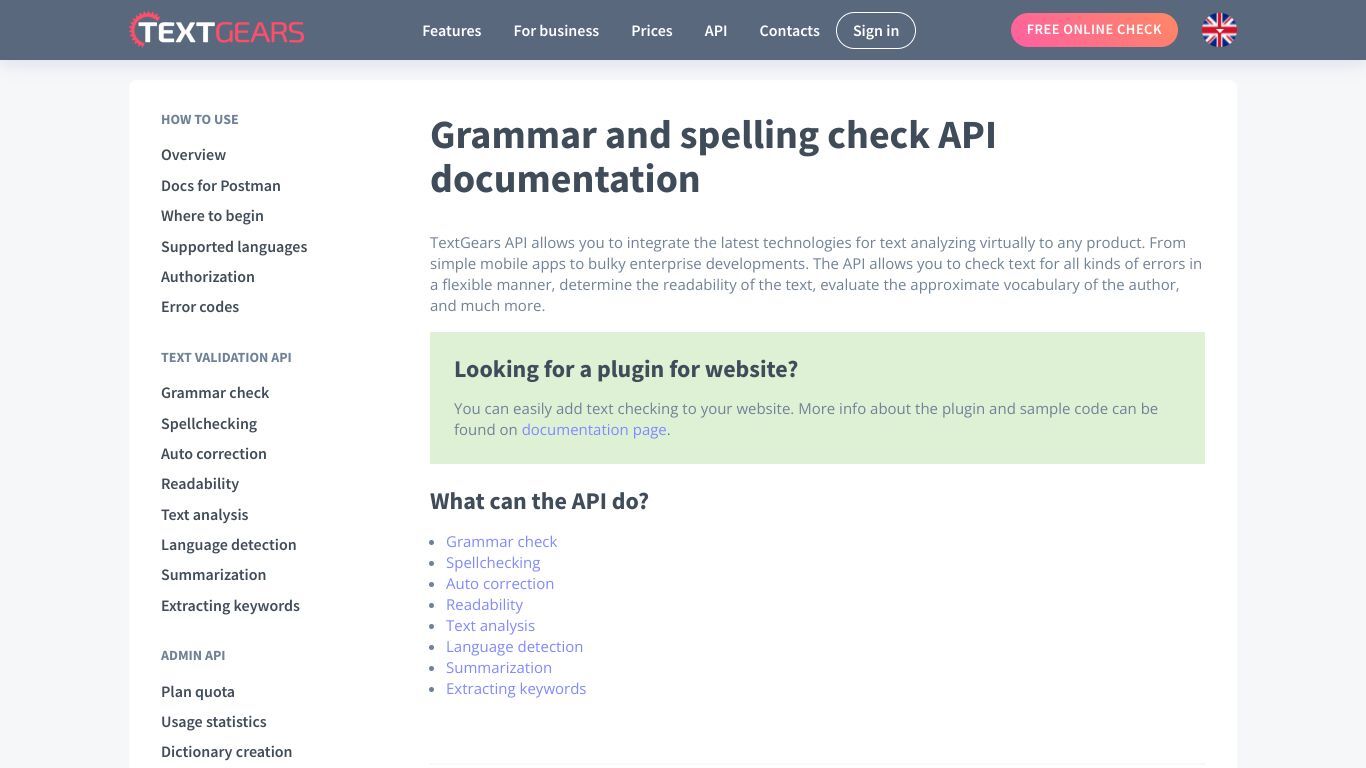Go to For business page
This screenshot has height=768, width=1366.
556,31
